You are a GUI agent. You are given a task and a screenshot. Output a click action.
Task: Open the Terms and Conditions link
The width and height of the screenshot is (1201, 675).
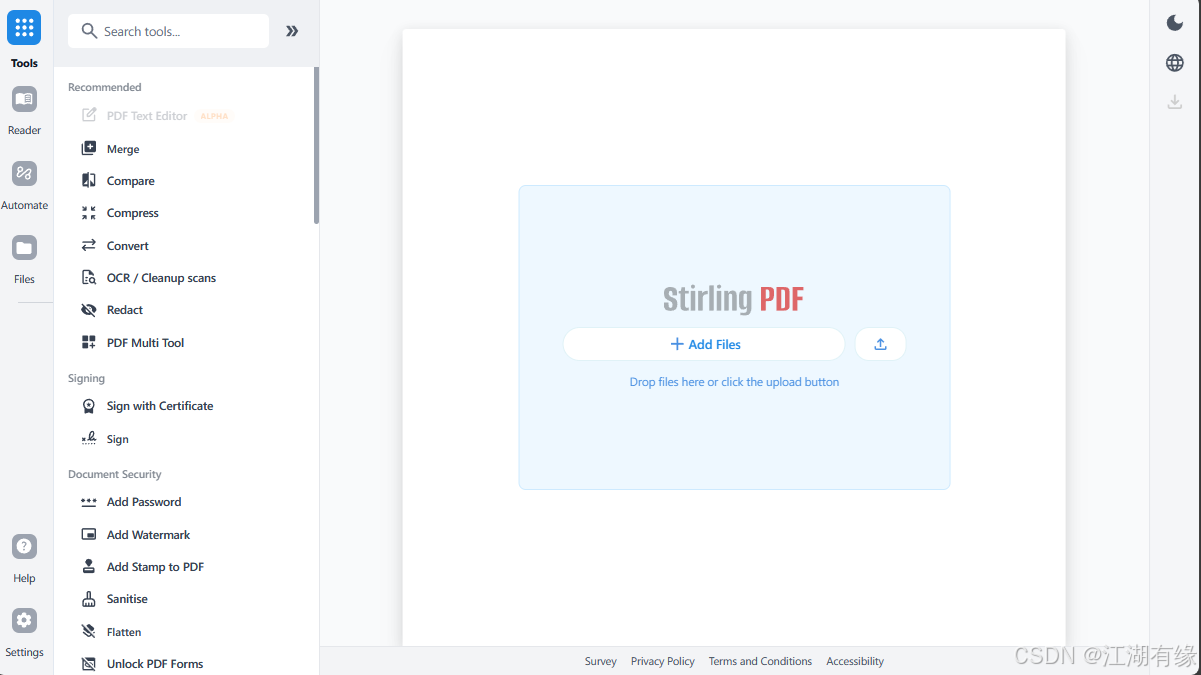760,661
